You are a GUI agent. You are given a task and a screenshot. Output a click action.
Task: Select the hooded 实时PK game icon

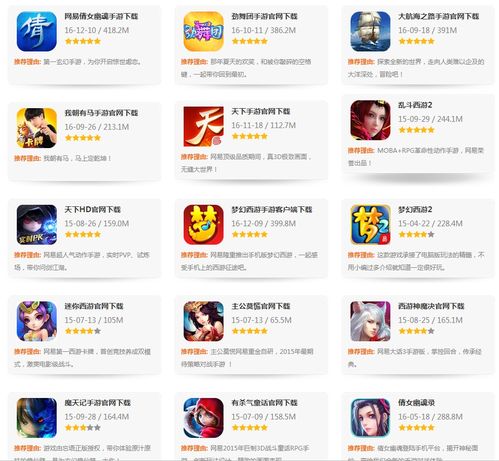pos(37,225)
